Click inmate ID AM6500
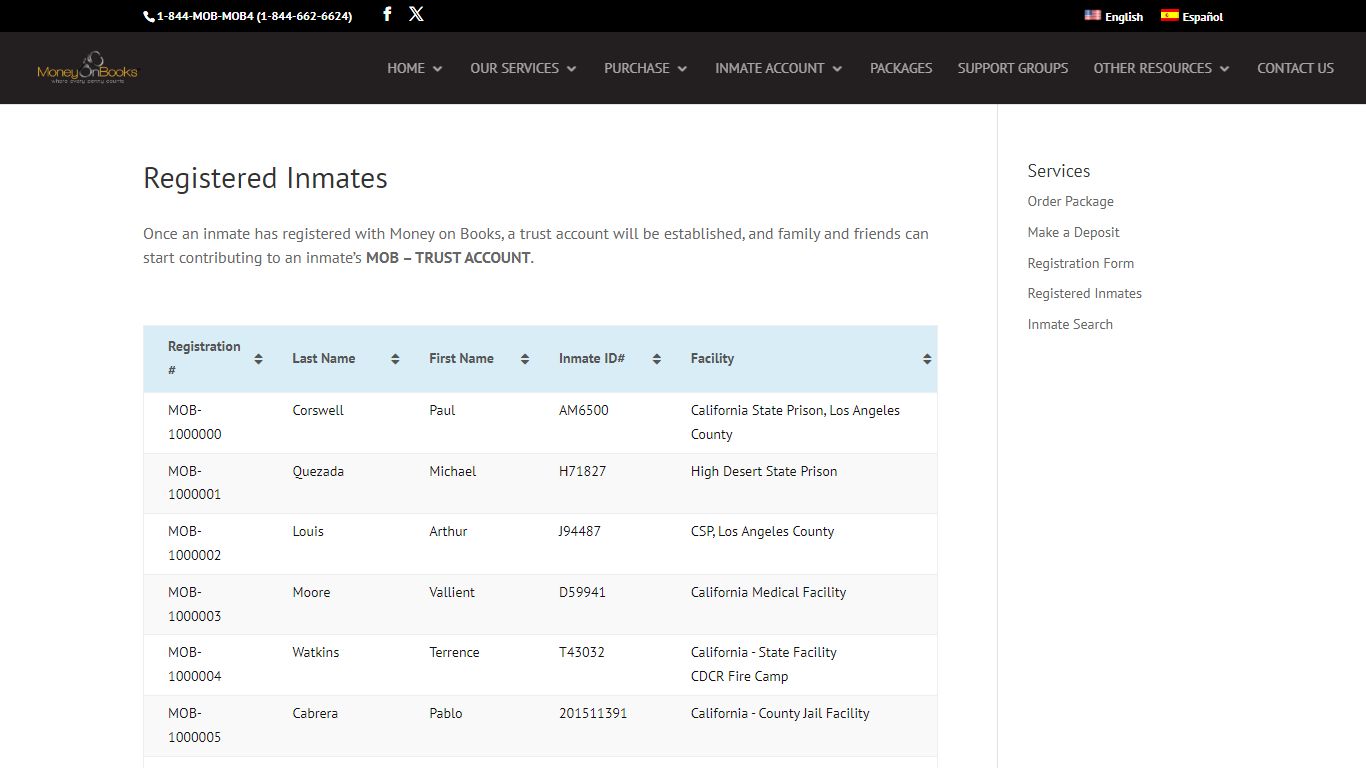This screenshot has height=768, width=1366. point(584,410)
